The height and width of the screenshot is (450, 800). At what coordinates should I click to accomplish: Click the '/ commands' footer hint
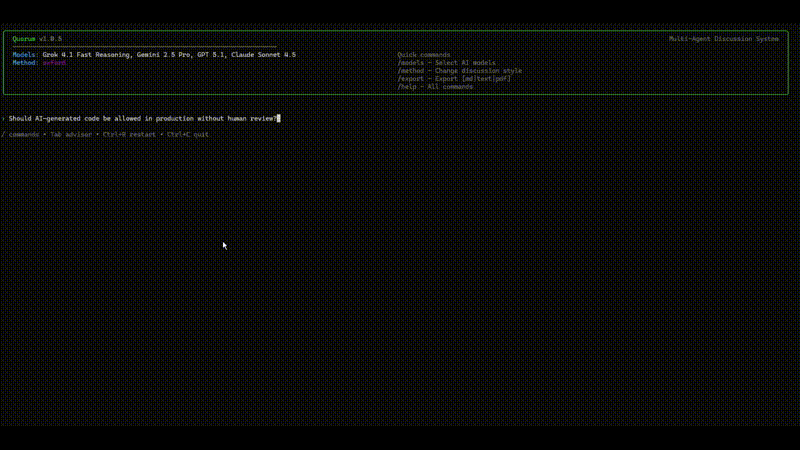coord(20,135)
